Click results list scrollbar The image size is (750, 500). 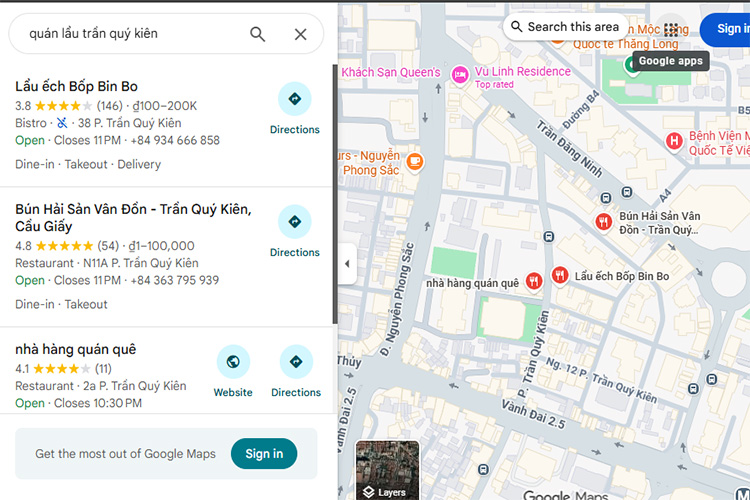click(x=335, y=194)
